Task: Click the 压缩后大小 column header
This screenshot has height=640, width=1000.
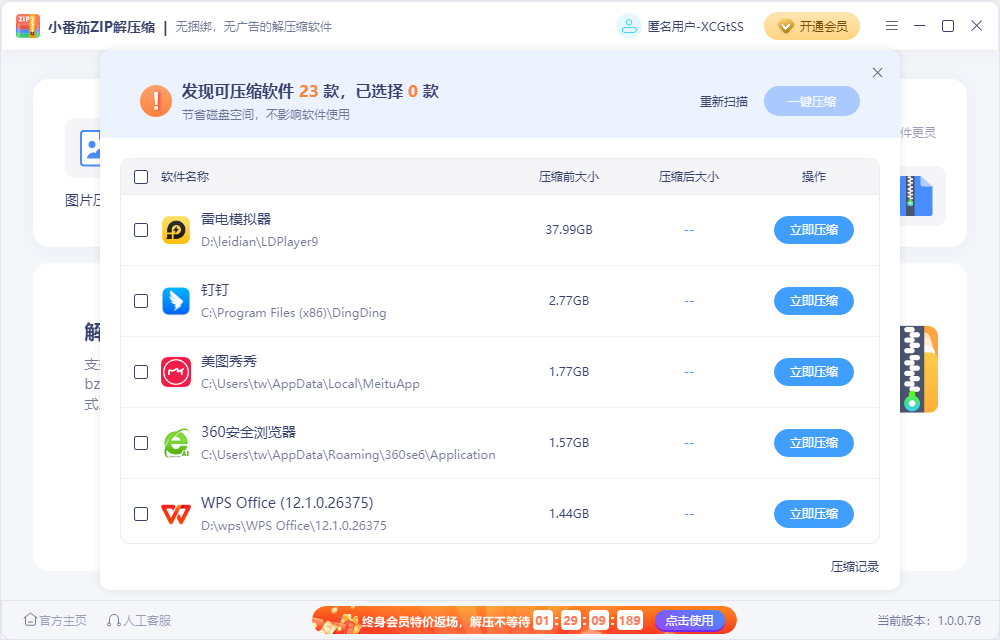Action: (689, 177)
